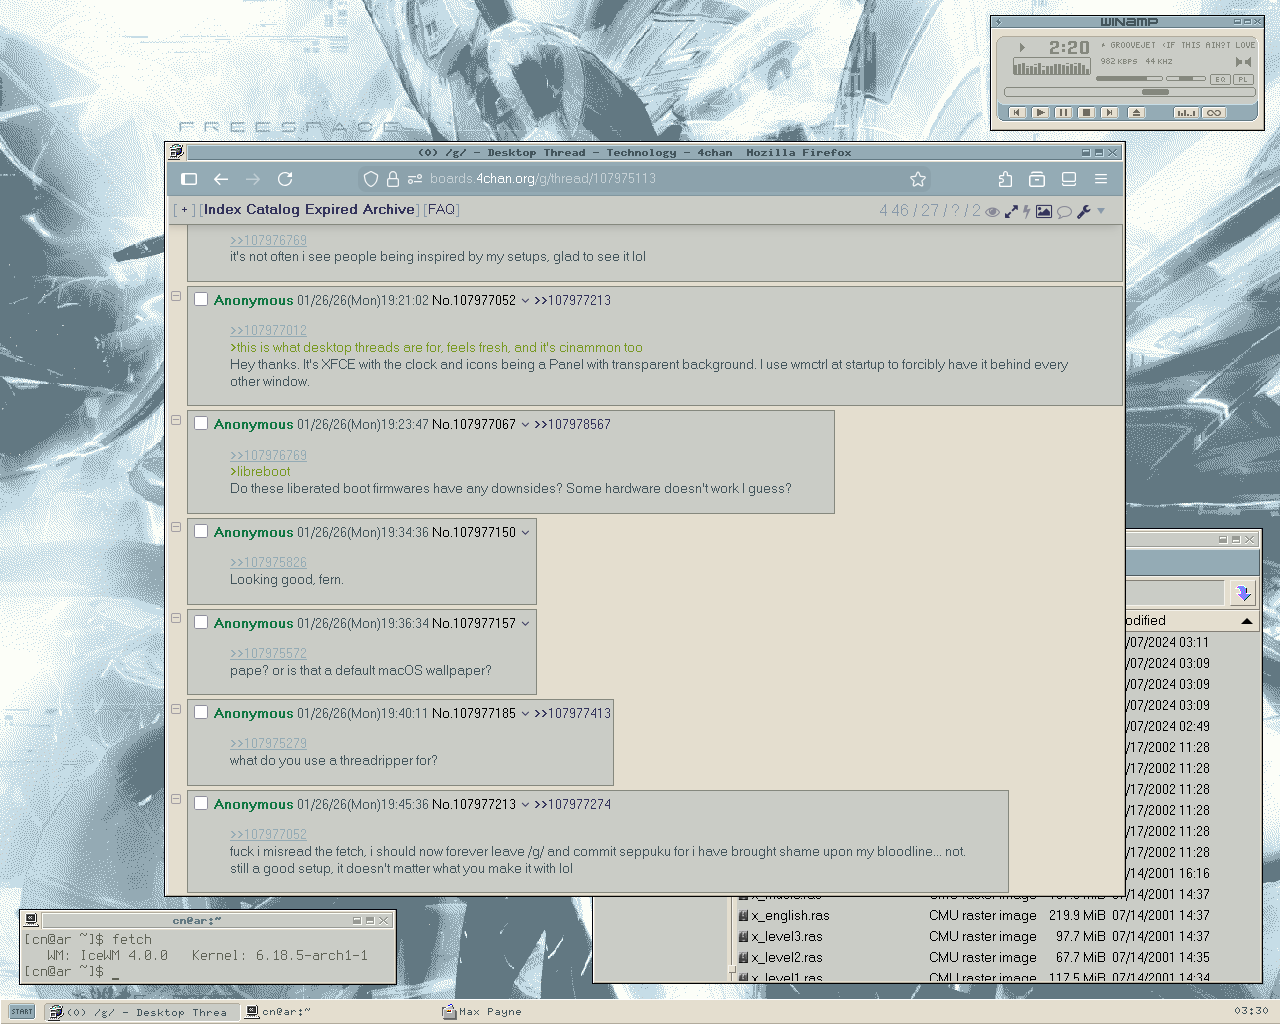Click the Firefox laptop toolbar icon
Image resolution: width=1280 pixels, height=1024 pixels.
pyautogui.click(x=1069, y=179)
